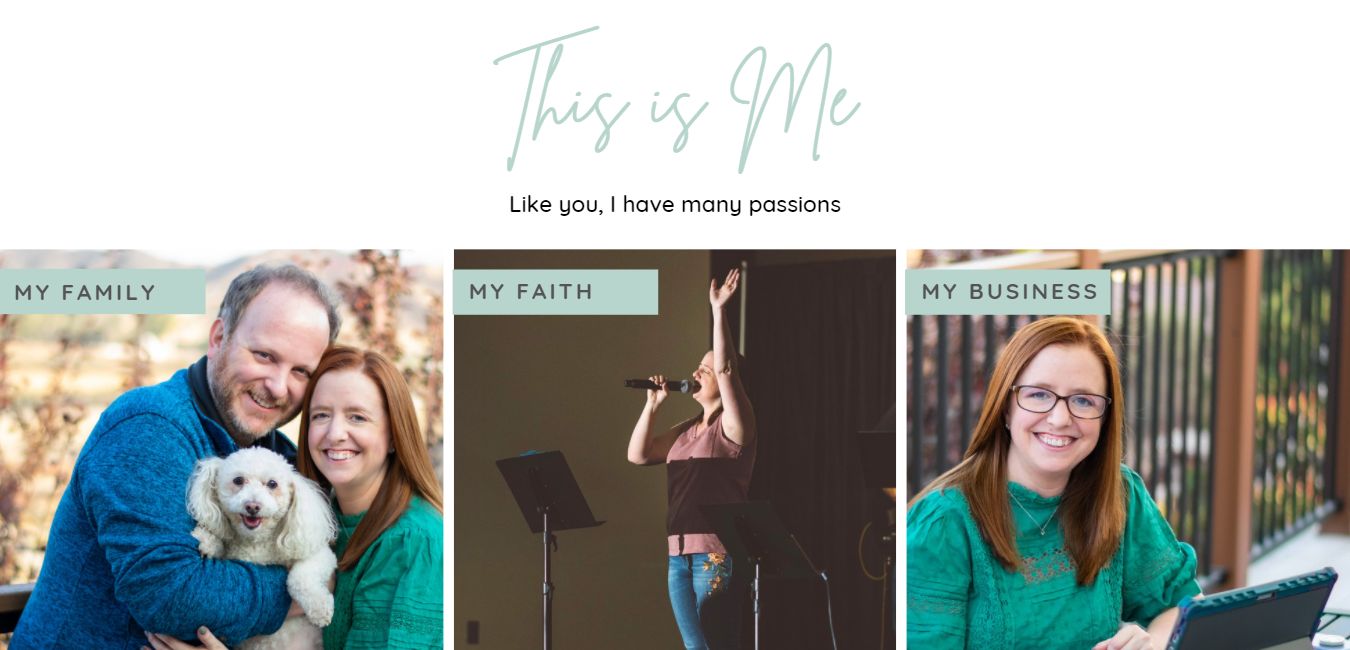Select the MY BUSINESS label

coord(1010,292)
